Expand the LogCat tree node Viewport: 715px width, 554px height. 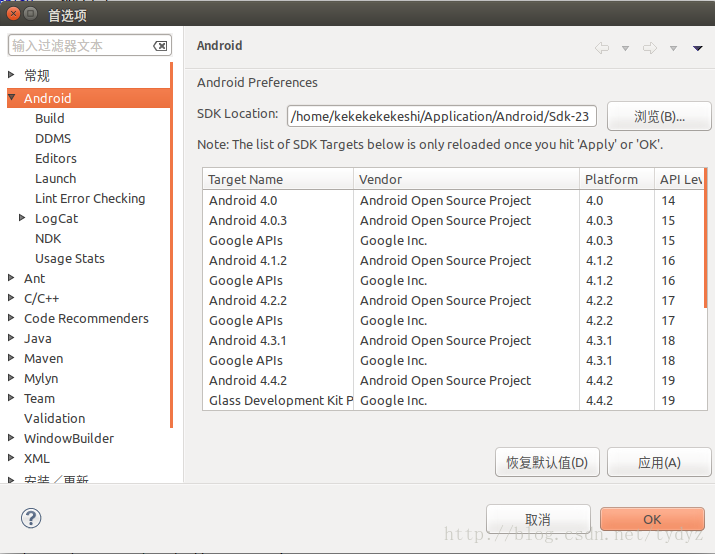click(x=22, y=218)
